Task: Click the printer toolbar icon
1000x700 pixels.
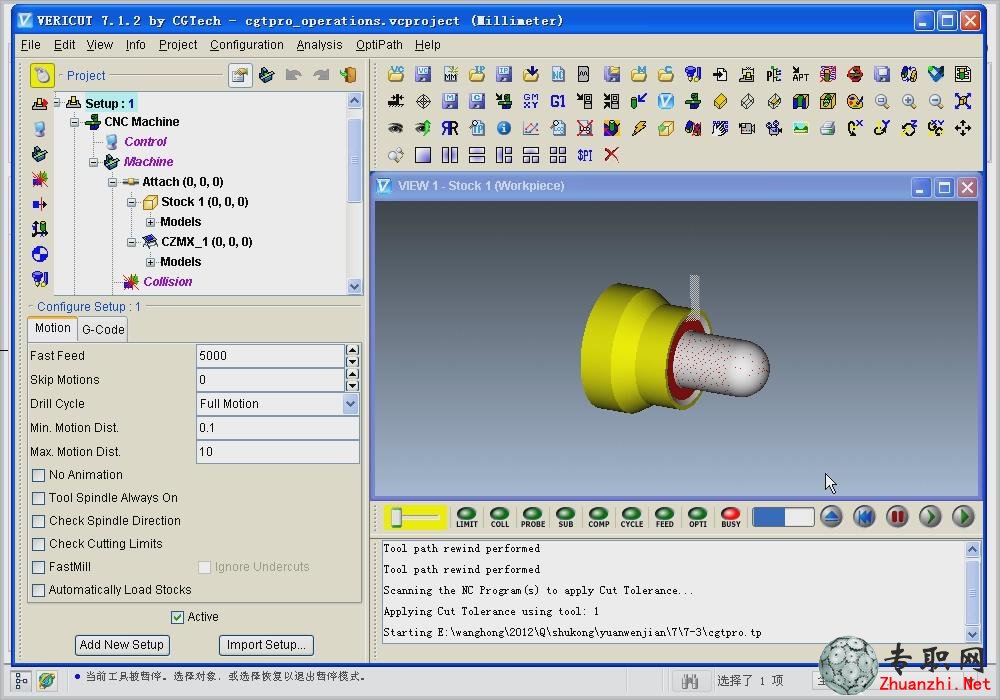Action: tap(828, 128)
